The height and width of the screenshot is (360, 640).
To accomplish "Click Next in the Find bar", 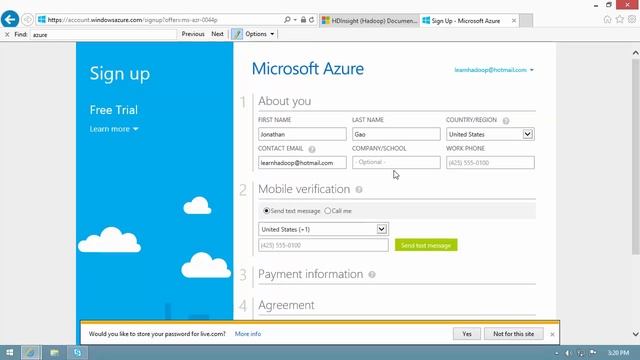I will point(217,34).
